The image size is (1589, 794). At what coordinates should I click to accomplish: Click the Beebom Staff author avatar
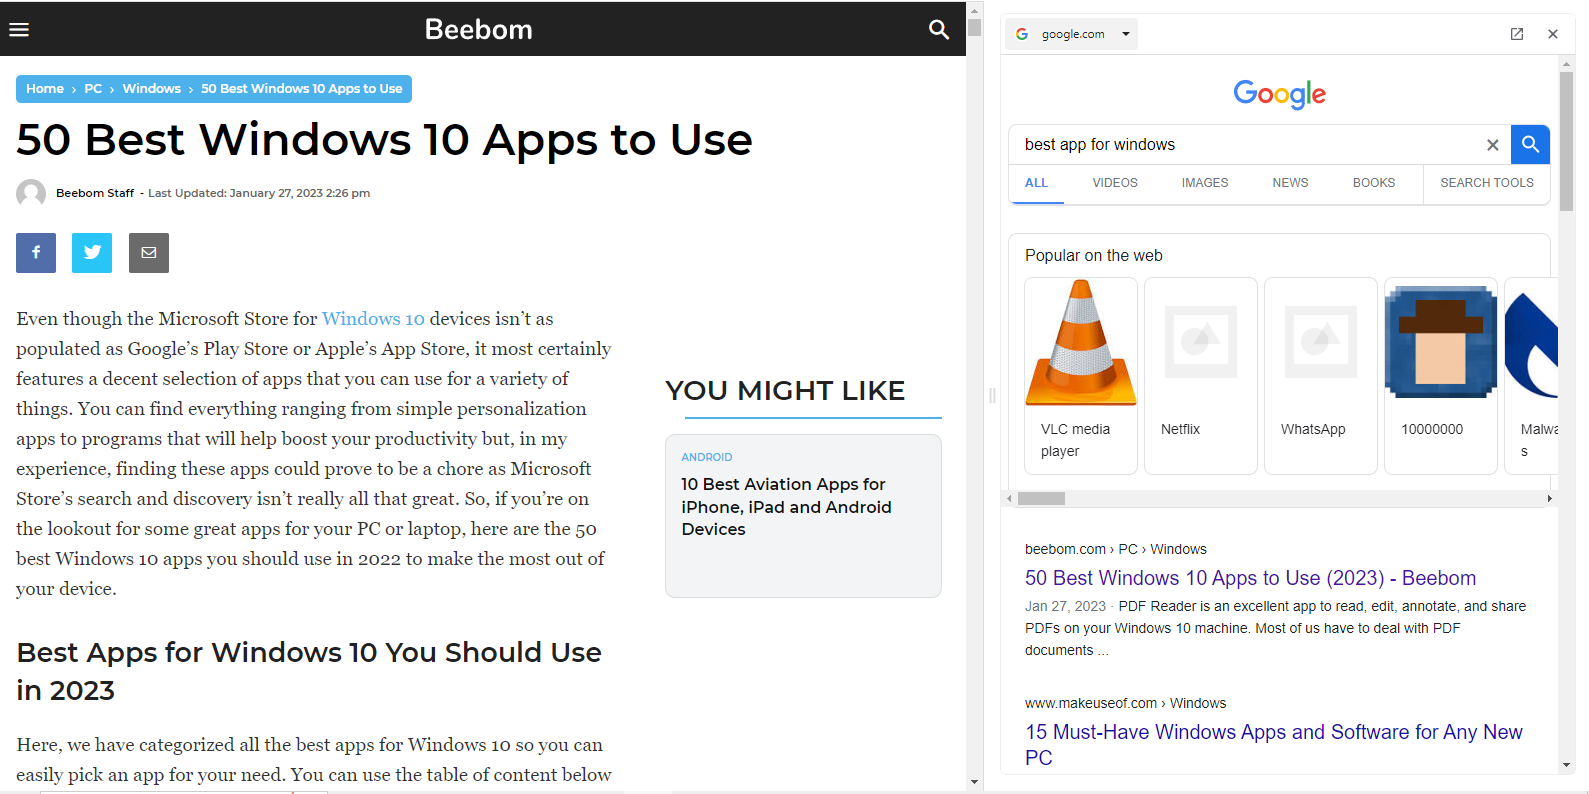tap(31, 193)
